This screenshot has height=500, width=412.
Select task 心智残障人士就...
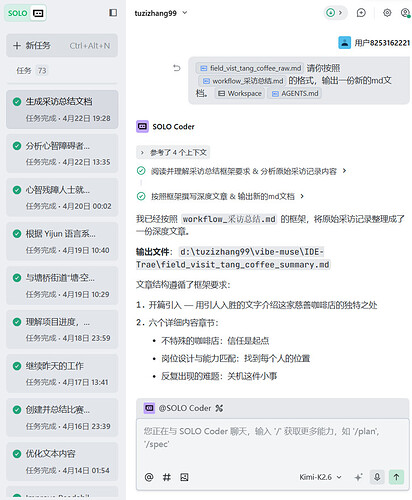pyautogui.click(x=62, y=198)
